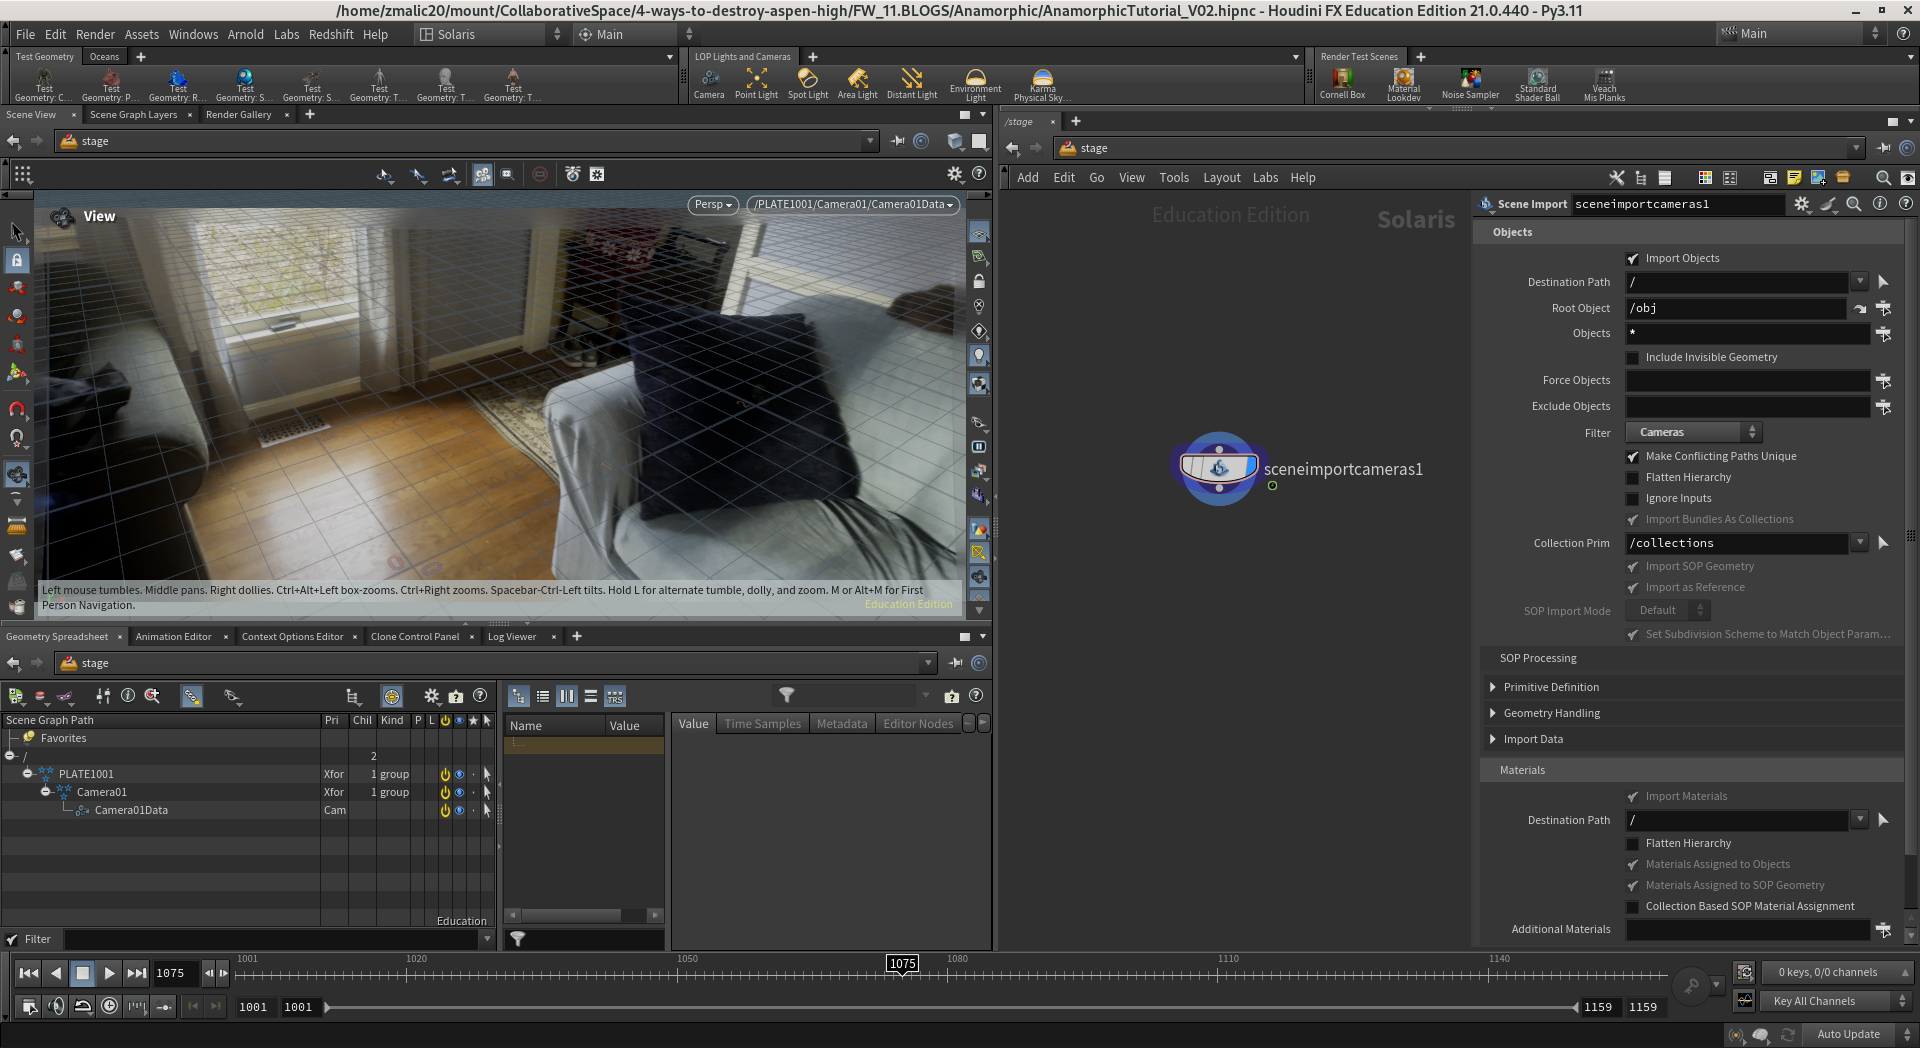Enable Include Invisible Geometry checkbox
1920x1048 pixels.
(1633, 358)
